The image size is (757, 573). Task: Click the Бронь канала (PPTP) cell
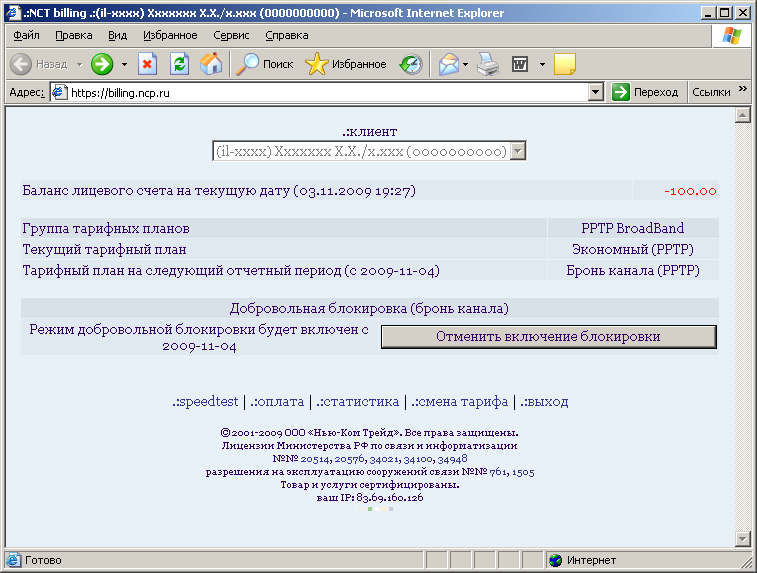pyautogui.click(x=632, y=270)
